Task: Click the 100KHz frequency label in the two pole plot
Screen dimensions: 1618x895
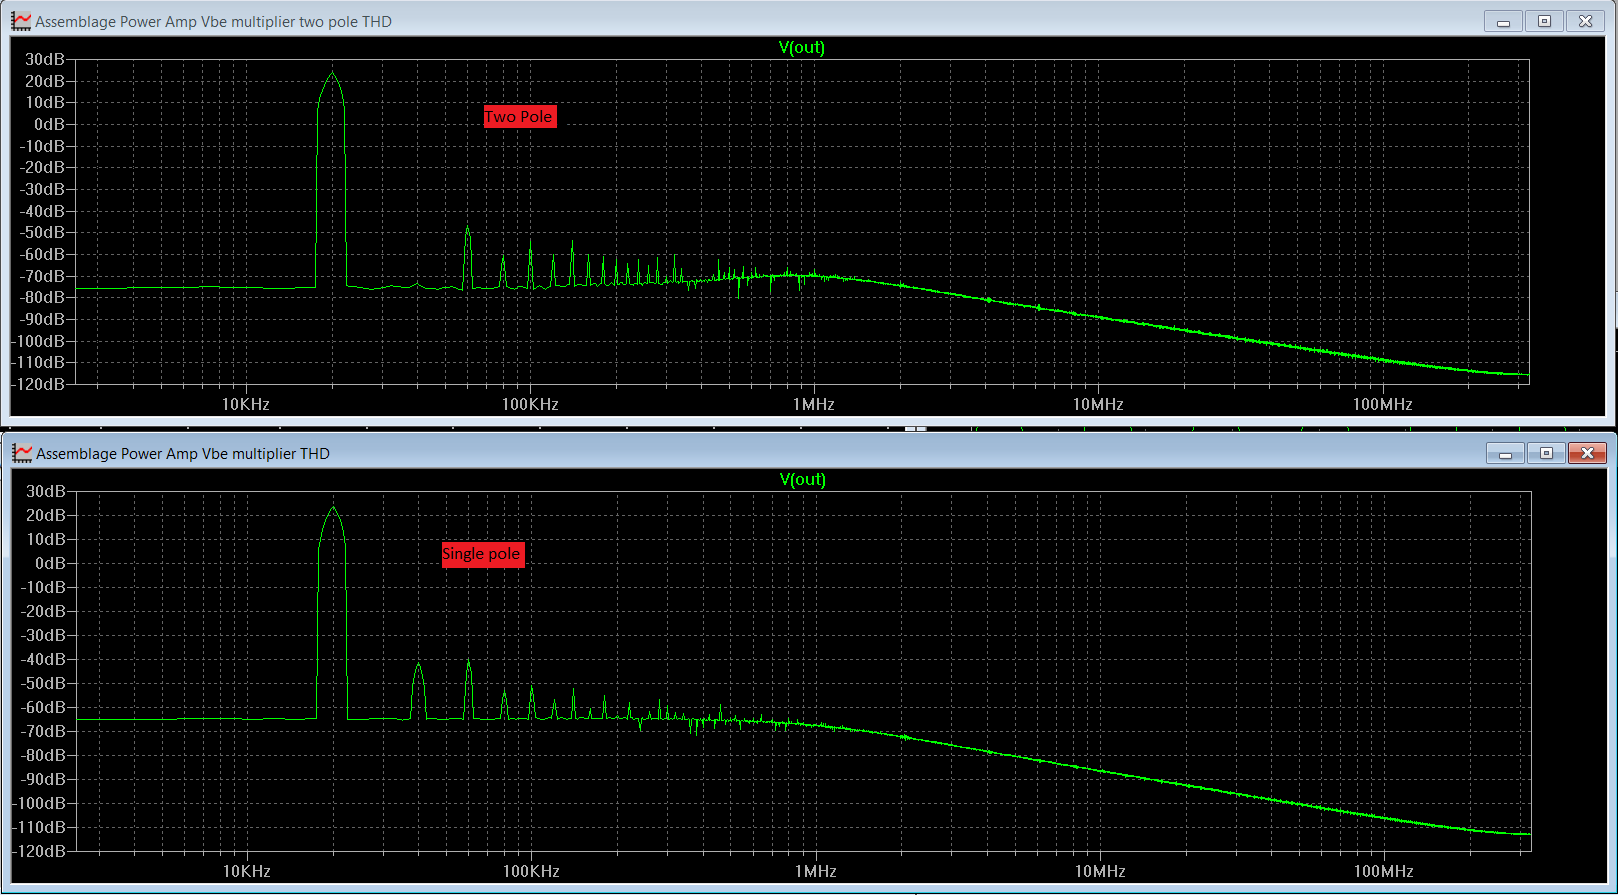Action: (530, 404)
